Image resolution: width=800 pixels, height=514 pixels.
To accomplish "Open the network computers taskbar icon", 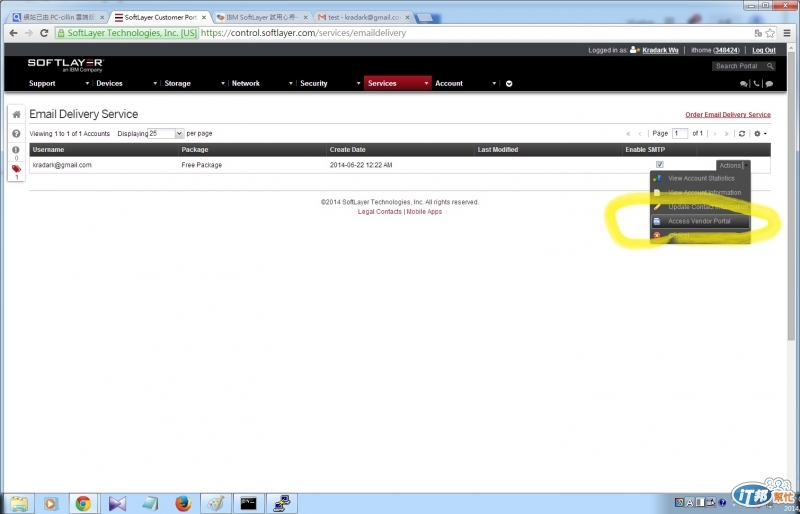I will (x=281, y=503).
